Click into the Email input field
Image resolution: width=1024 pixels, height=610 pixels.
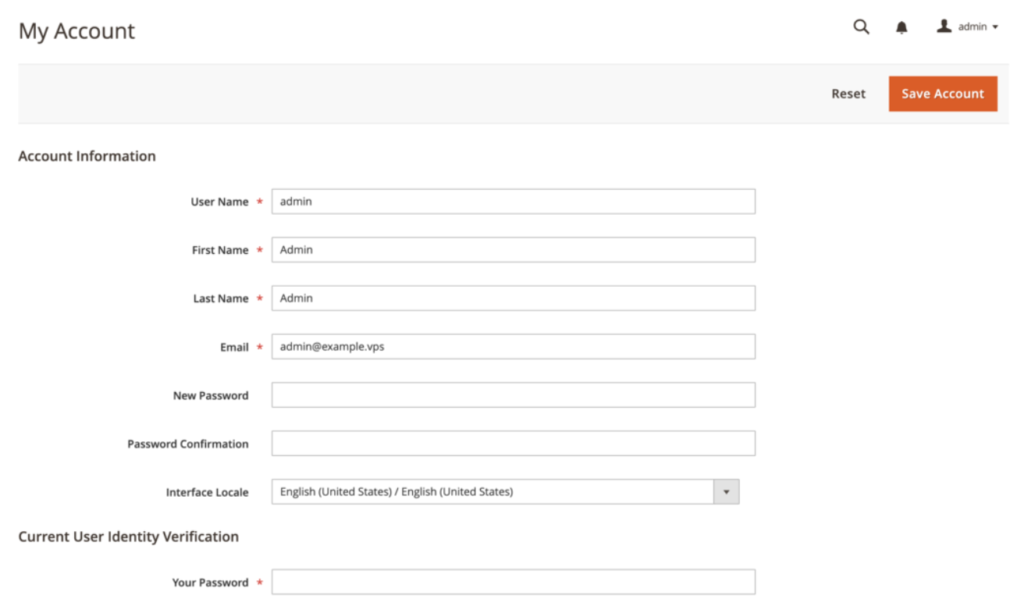pyautogui.click(x=513, y=346)
